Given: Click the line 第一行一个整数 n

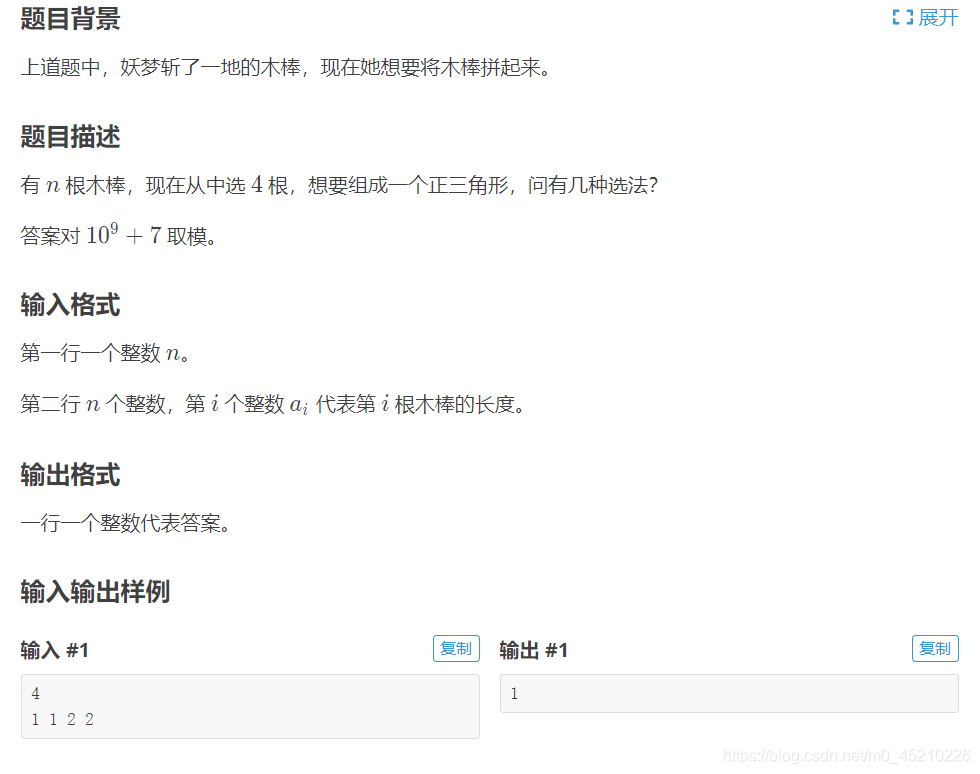Looking at the screenshot, I should (x=105, y=353).
